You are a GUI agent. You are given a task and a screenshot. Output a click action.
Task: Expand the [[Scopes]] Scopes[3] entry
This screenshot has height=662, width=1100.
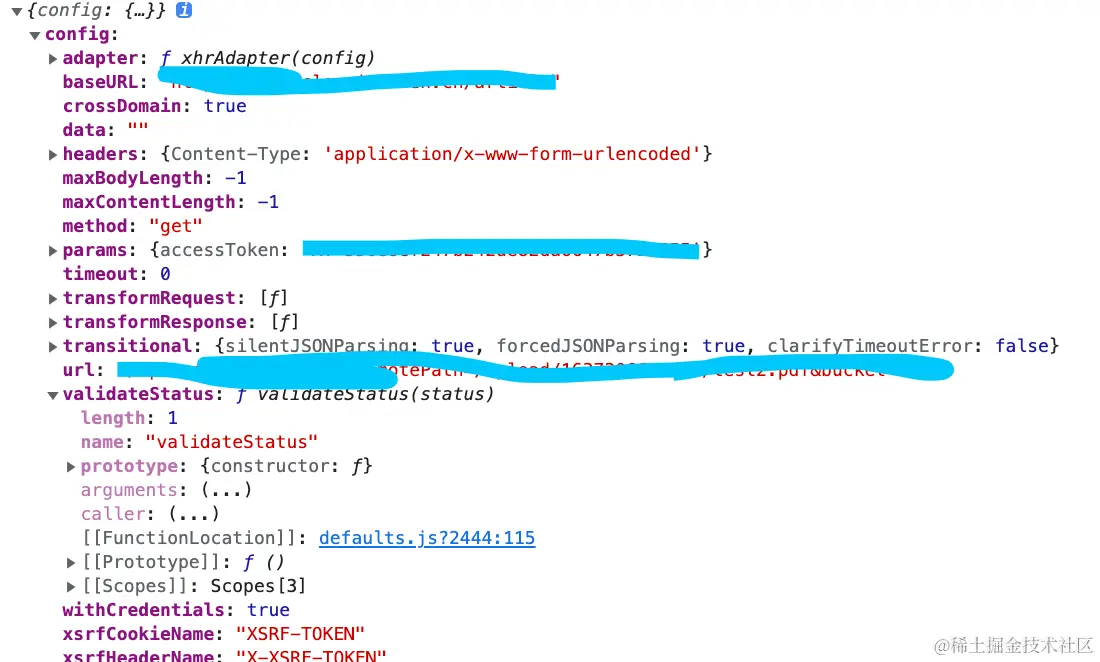pyautogui.click(x=70, y=586)
